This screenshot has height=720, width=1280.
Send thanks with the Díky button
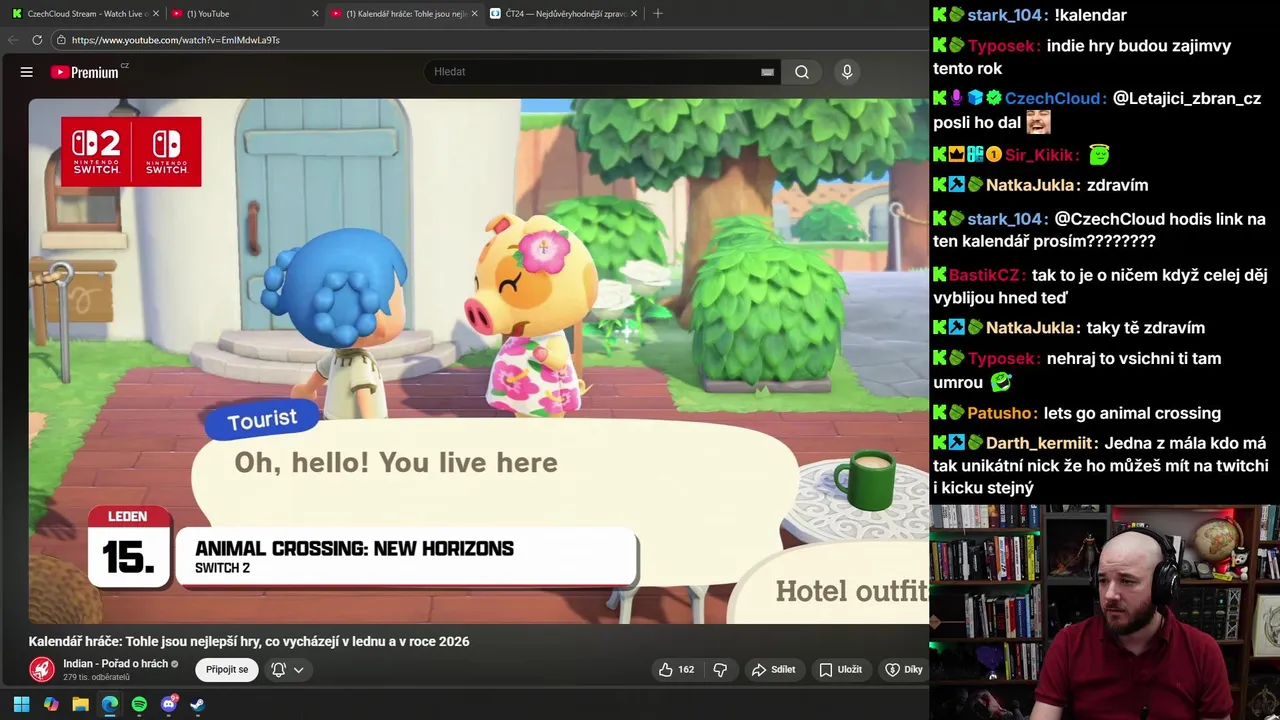[x=904, y=669]
